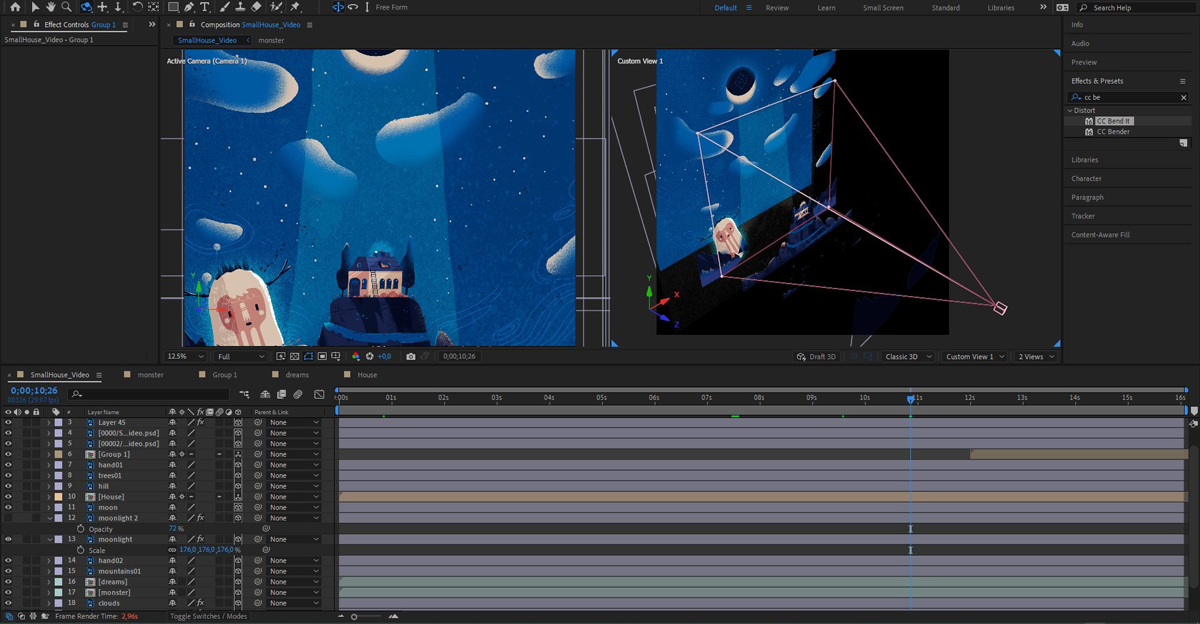Screen dimensions: 1200x624
Task: Expand the Group 1 layer properties
Action: 49,454
